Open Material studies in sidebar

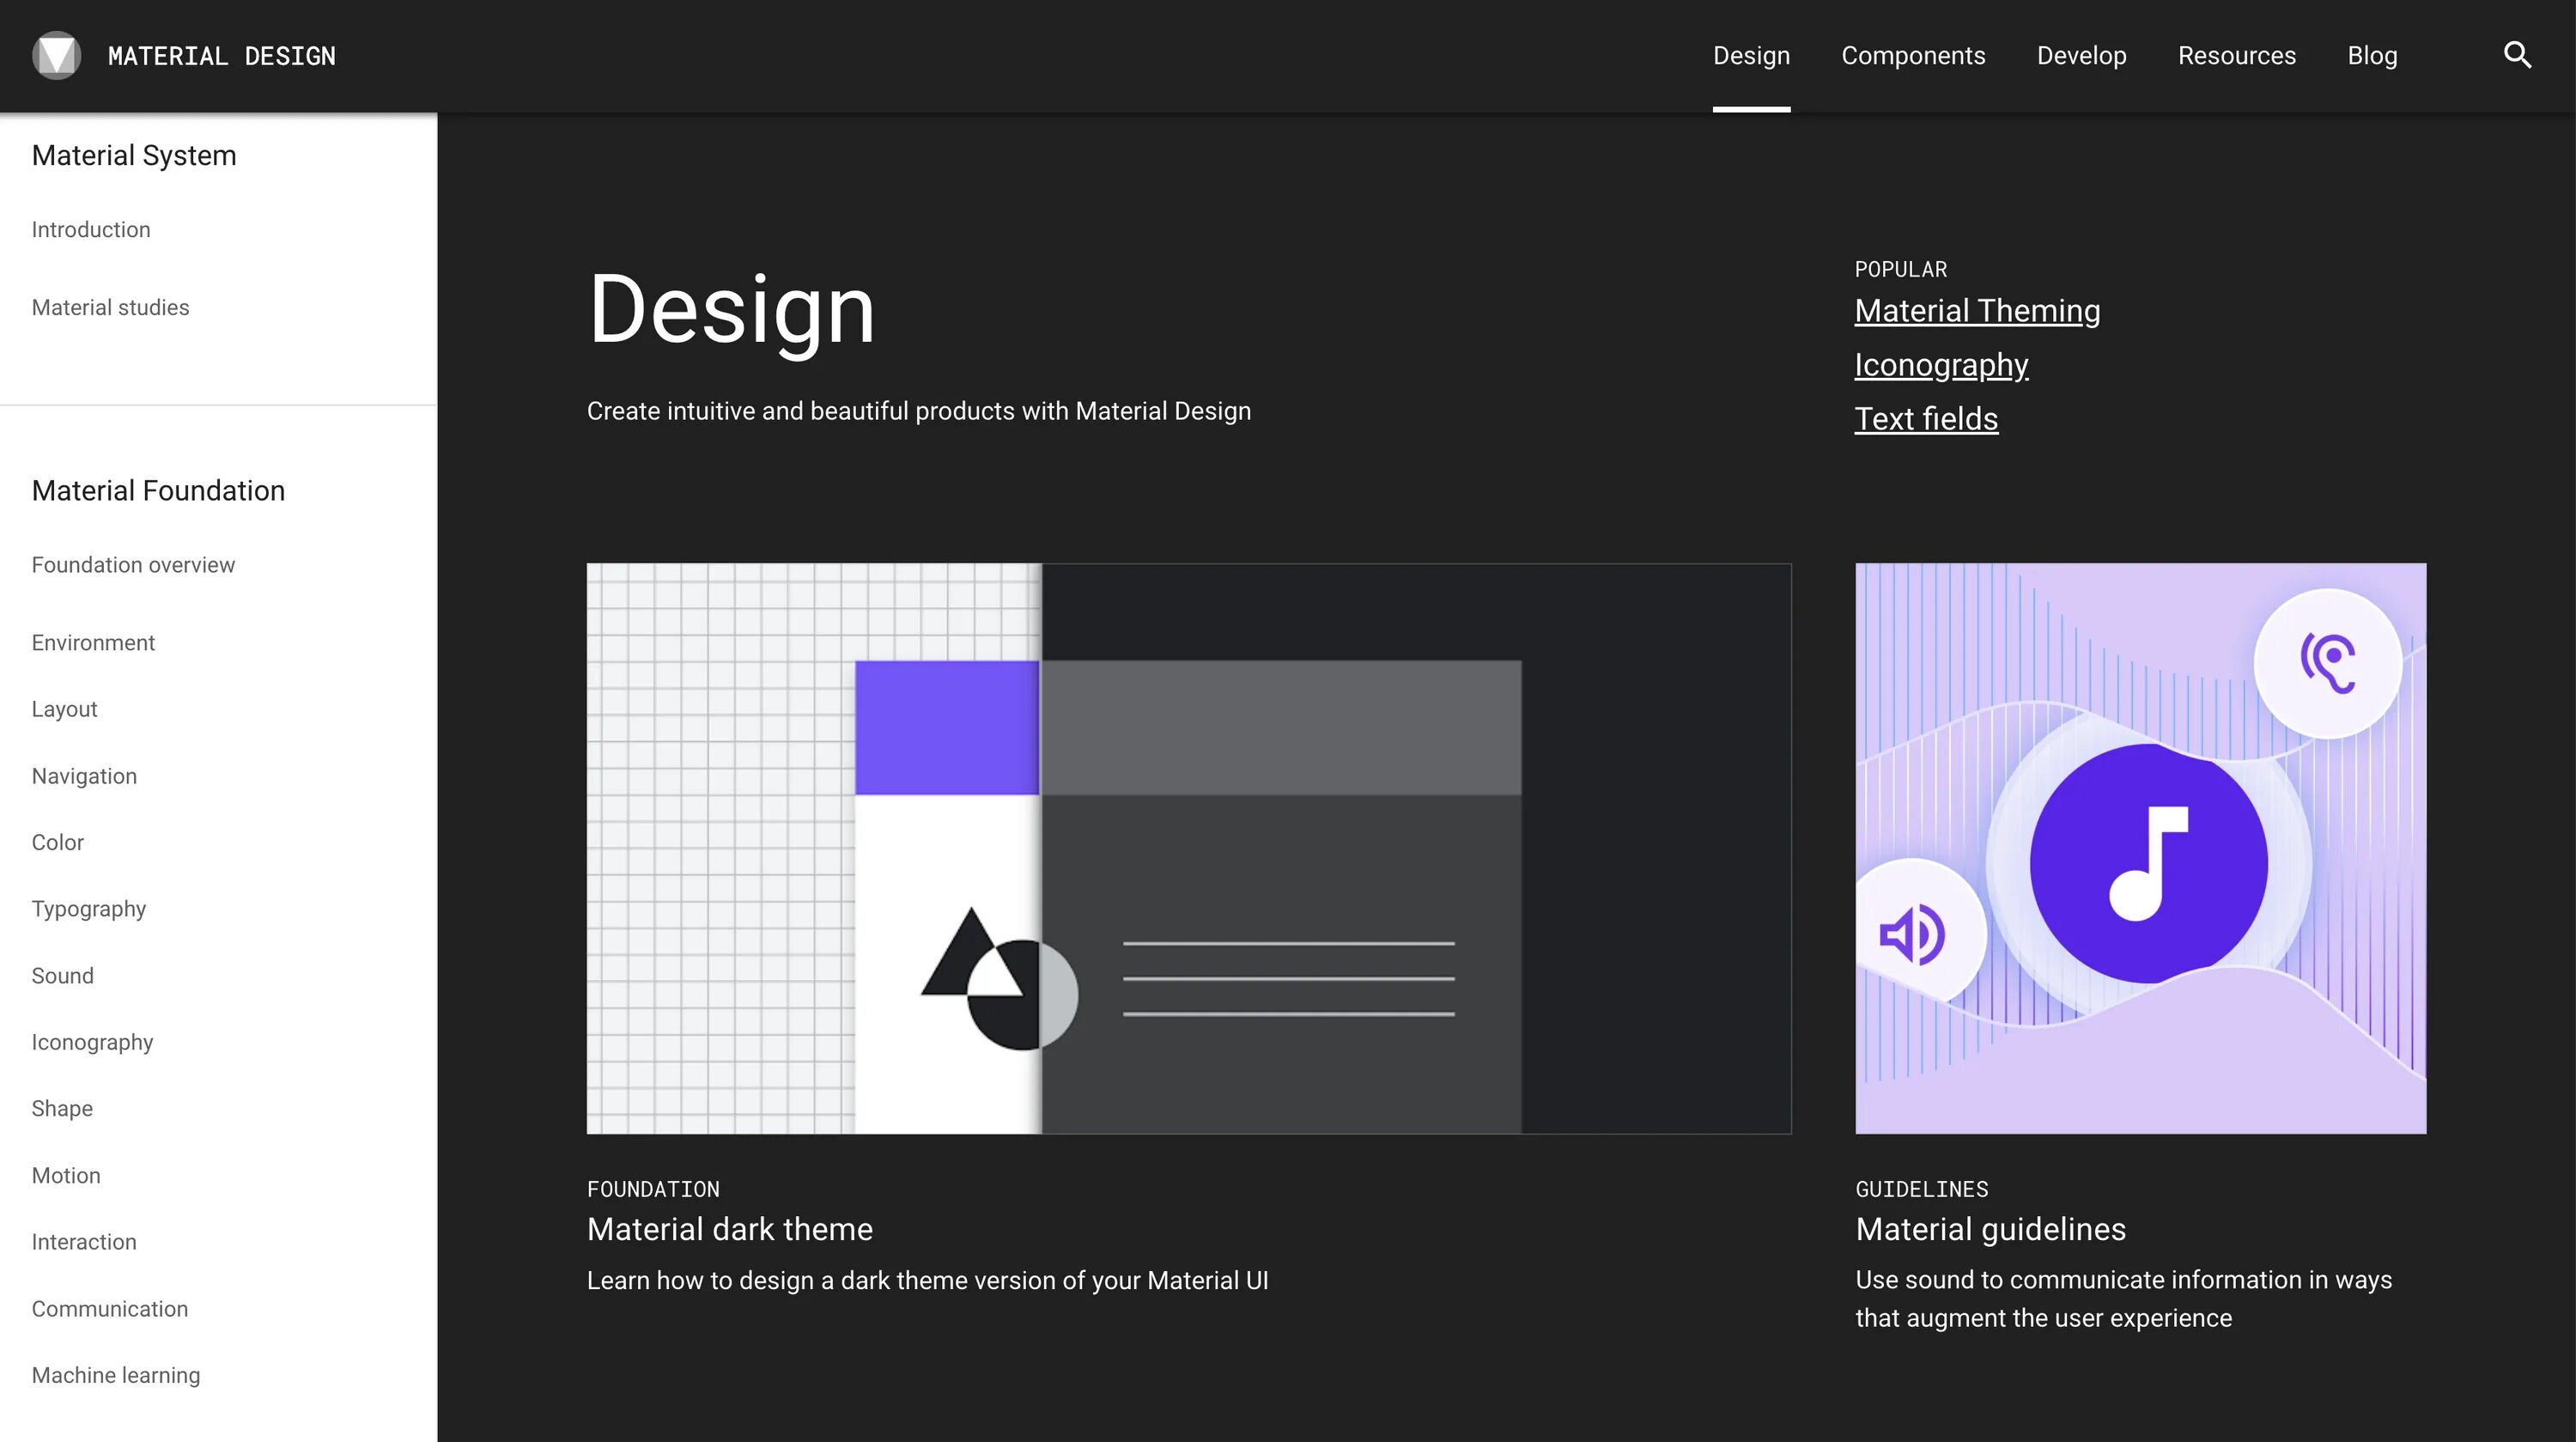tap(110, 308)
